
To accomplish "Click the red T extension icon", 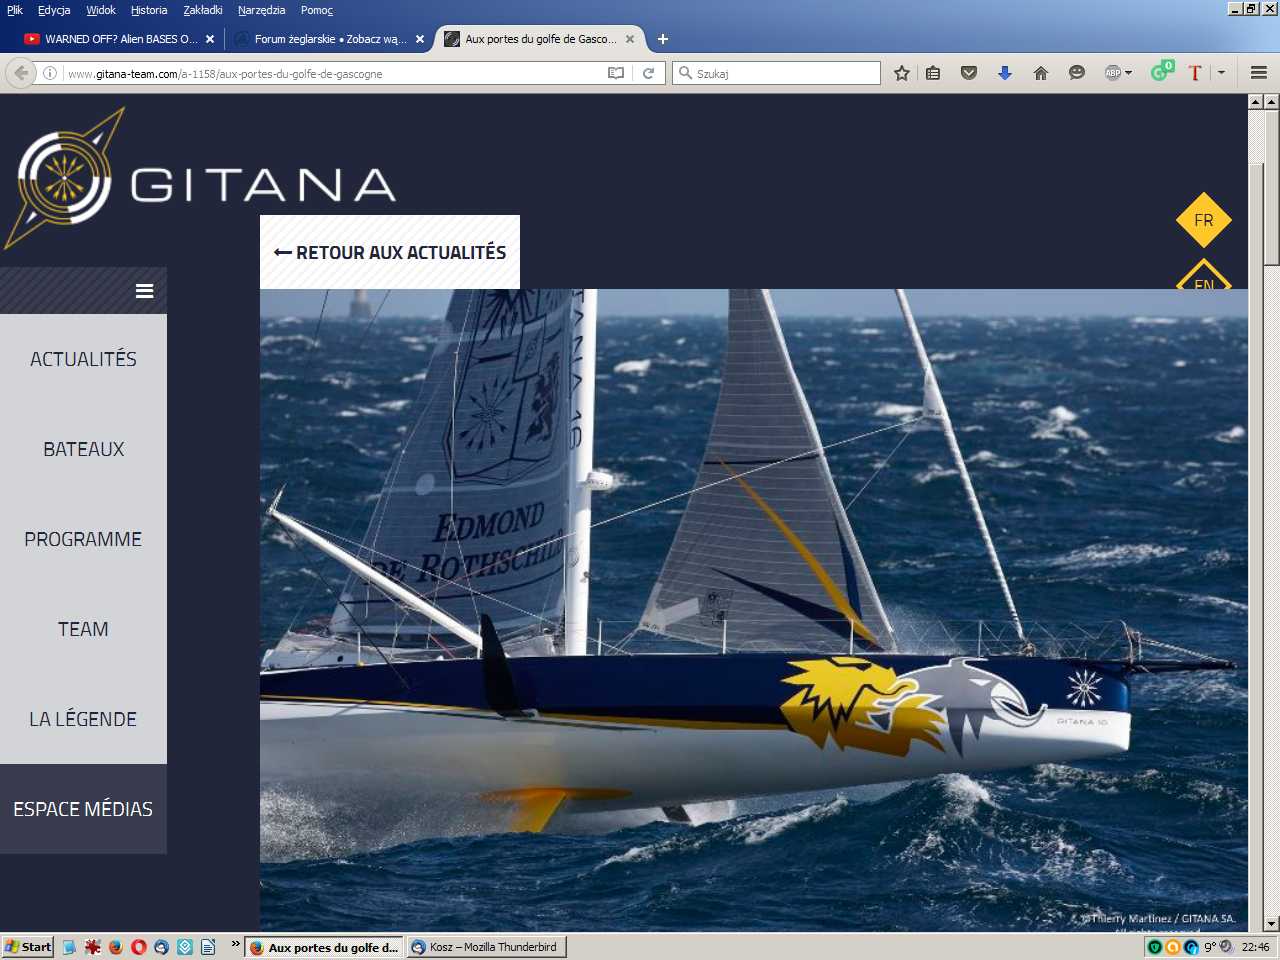I will [x=1195, y=73].
